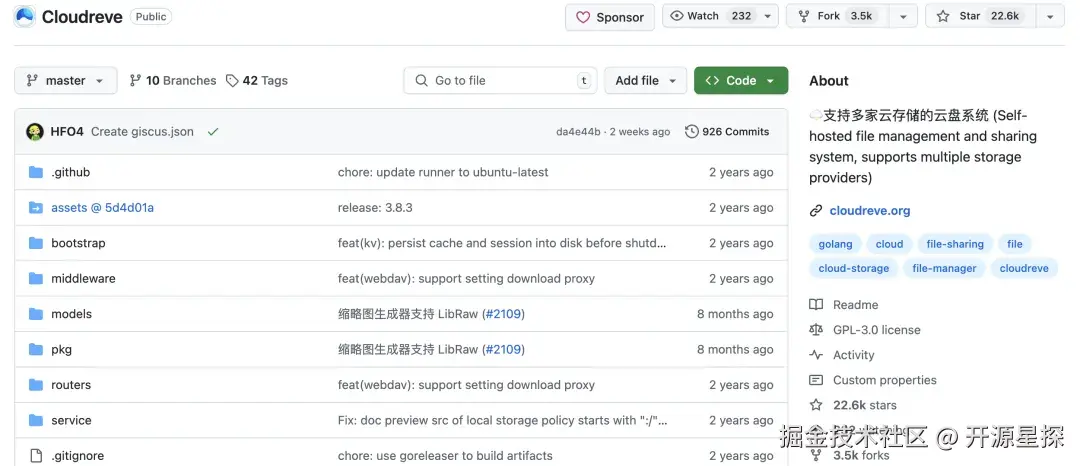The width and height of the screenshot is (1080, 466).
Task: Select the golang topic tag
Action: [x=835, y=244]
